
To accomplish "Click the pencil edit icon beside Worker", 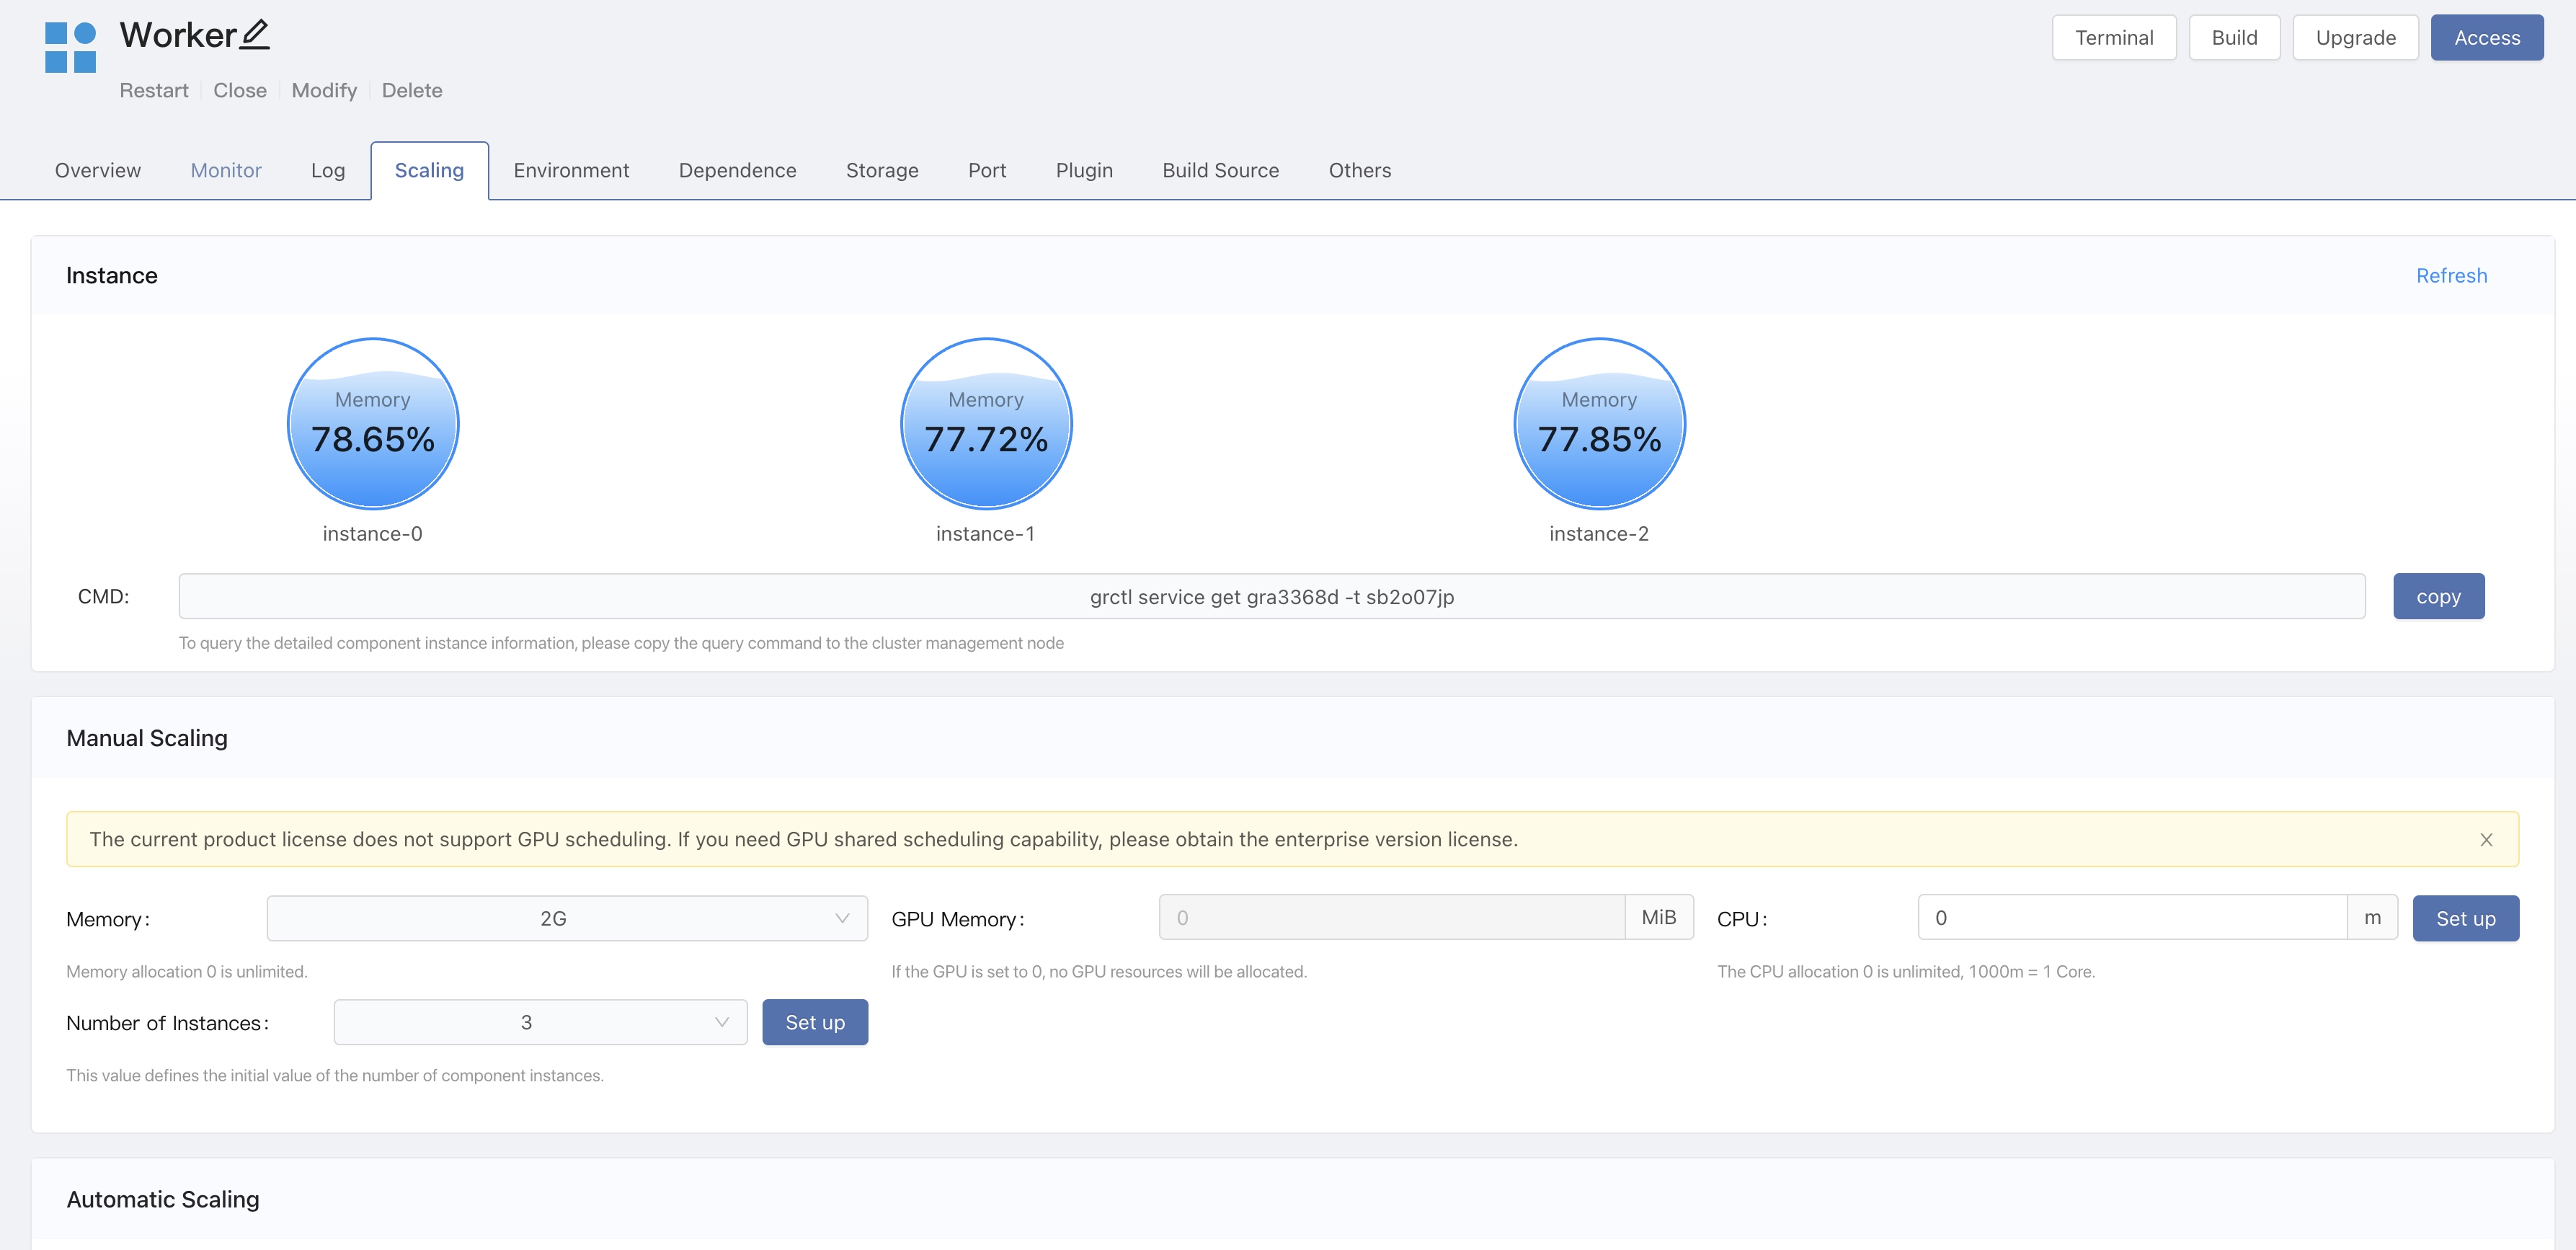I will tap(255, 35).
